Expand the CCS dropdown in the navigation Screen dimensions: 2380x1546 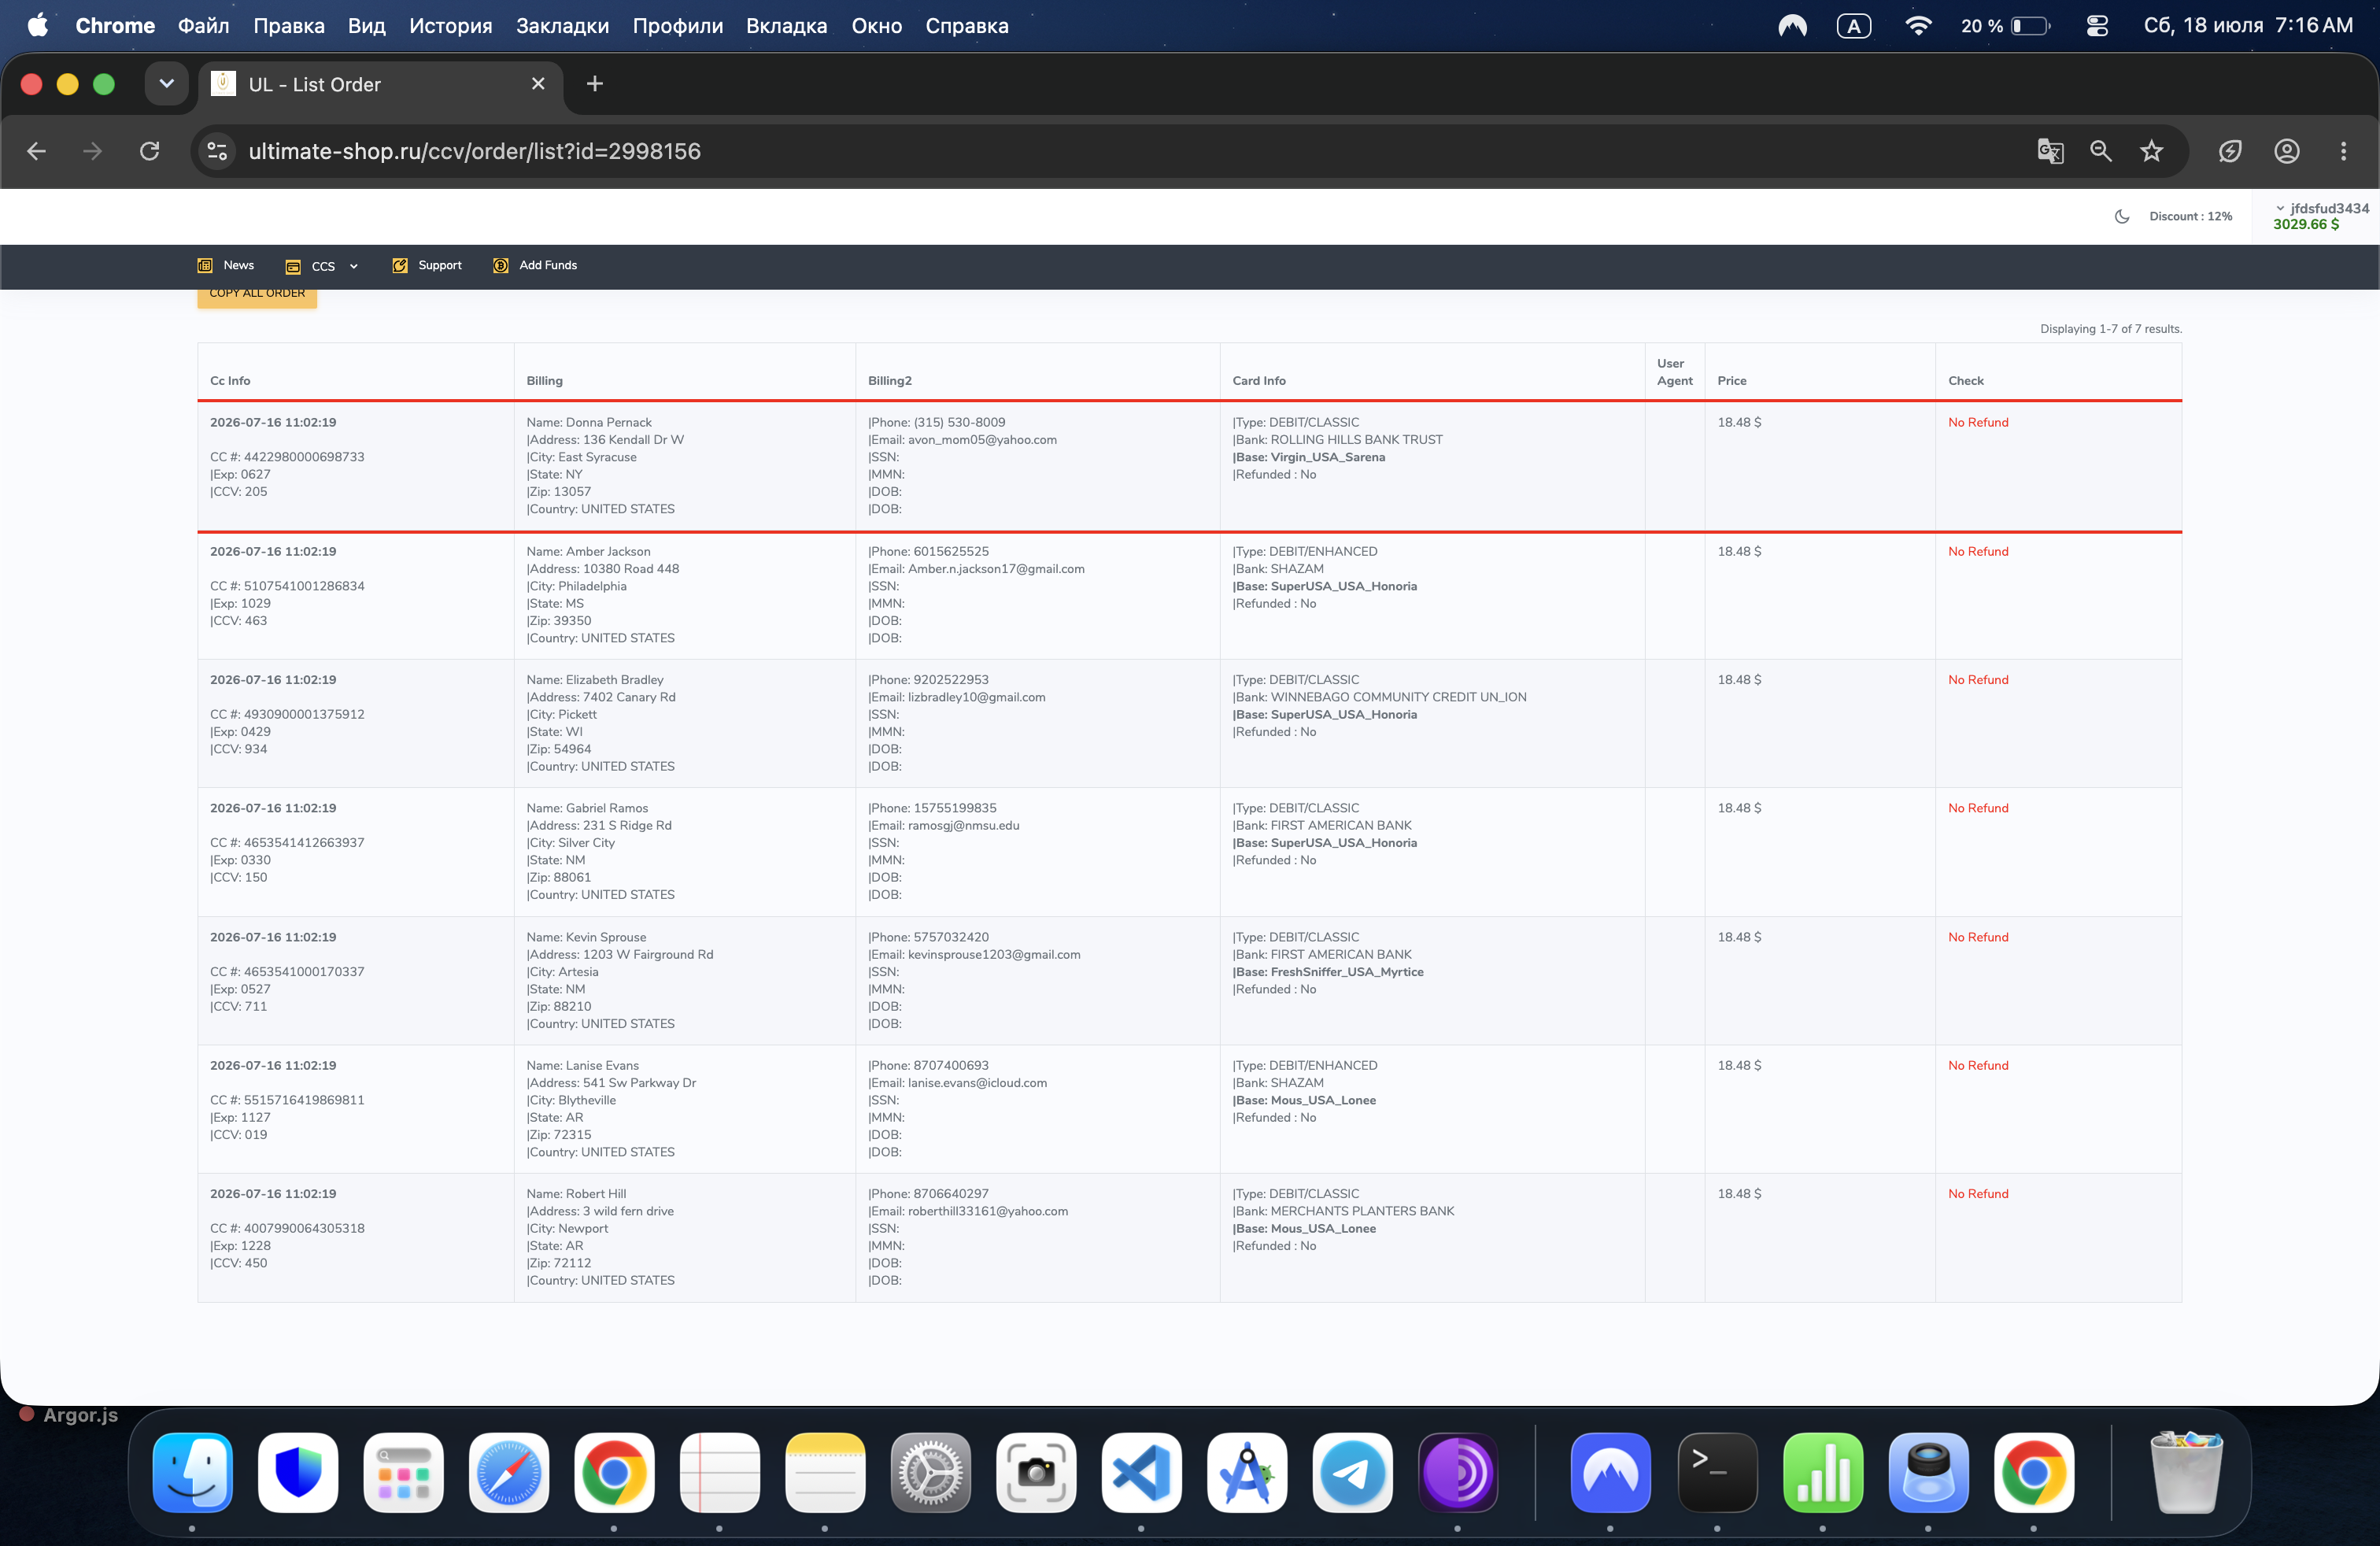322,266
